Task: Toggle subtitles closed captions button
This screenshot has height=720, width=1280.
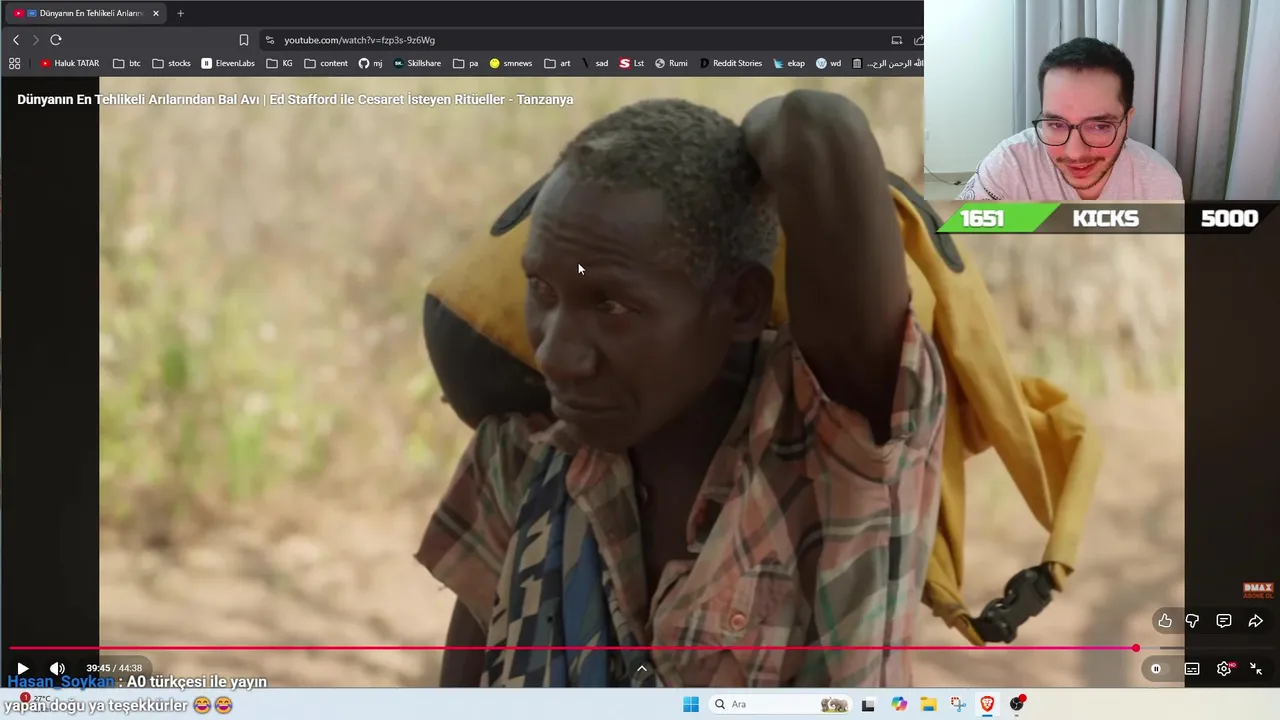Action: (1192, 669)
